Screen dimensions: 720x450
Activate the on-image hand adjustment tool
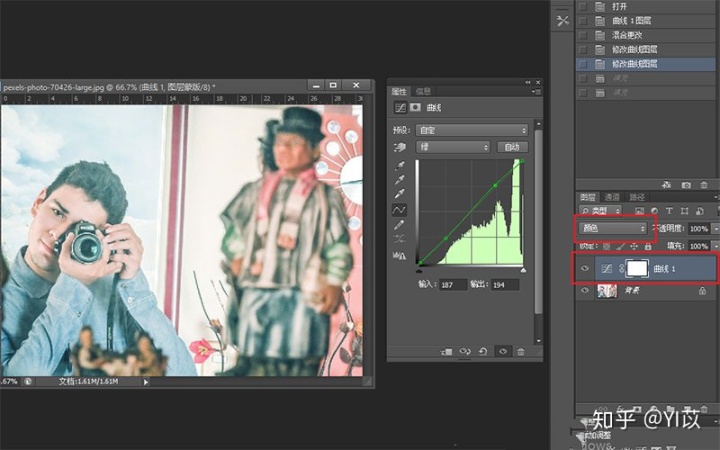tap(399, 147)
